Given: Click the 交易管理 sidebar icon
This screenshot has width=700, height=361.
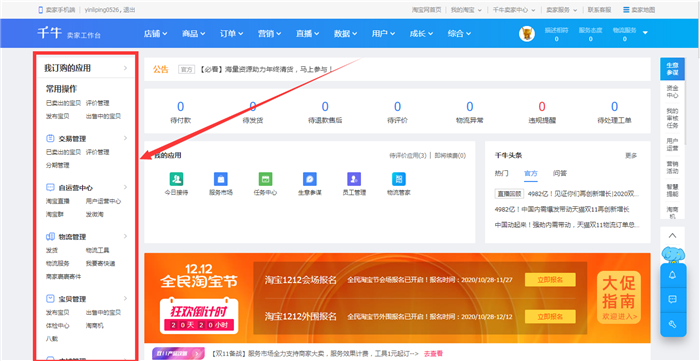Looking at the screenshot, I should tap(50, 138).
